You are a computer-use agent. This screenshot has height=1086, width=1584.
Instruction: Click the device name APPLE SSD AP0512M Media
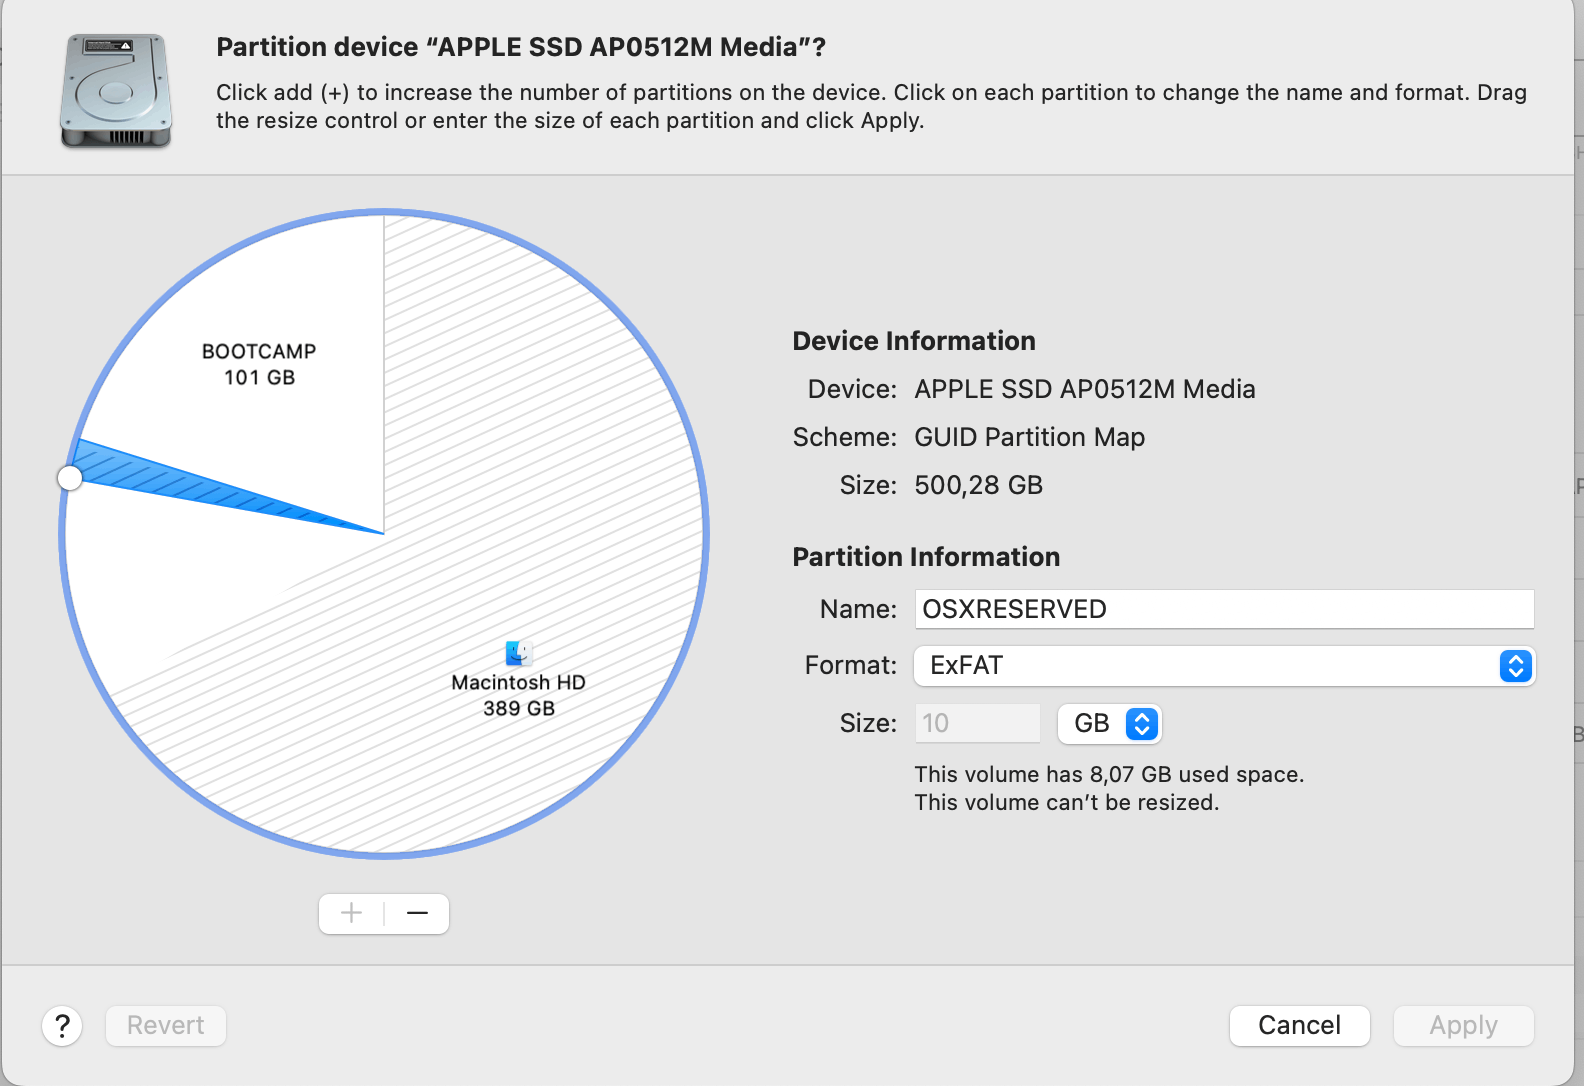[1085, 389]
